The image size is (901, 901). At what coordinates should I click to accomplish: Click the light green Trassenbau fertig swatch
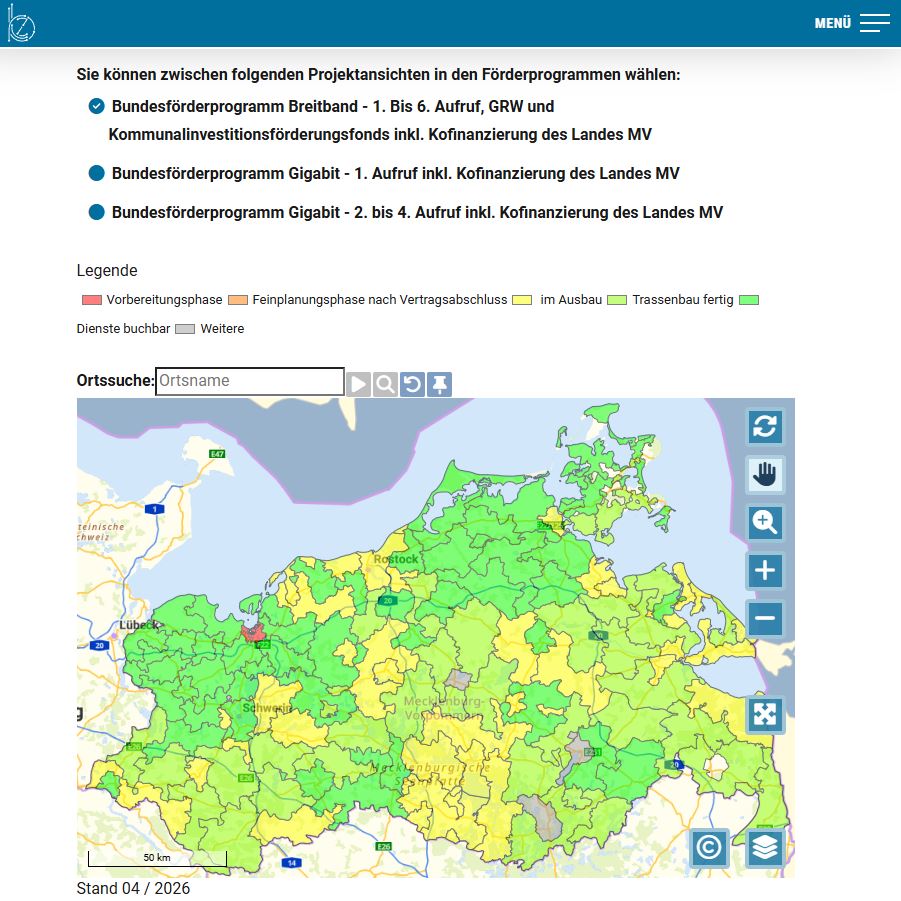click(617, 300)
